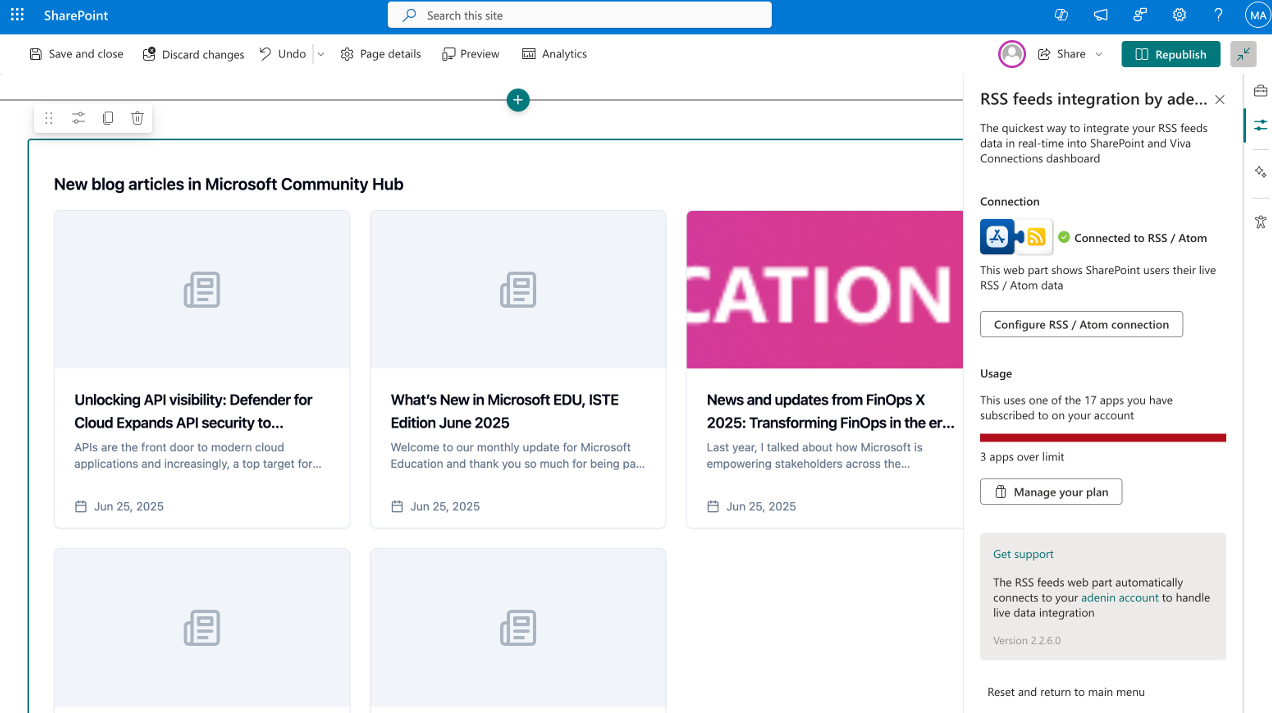Expand the Share dropdown chevron
1272x713 pixels.
coord(1099,54)
